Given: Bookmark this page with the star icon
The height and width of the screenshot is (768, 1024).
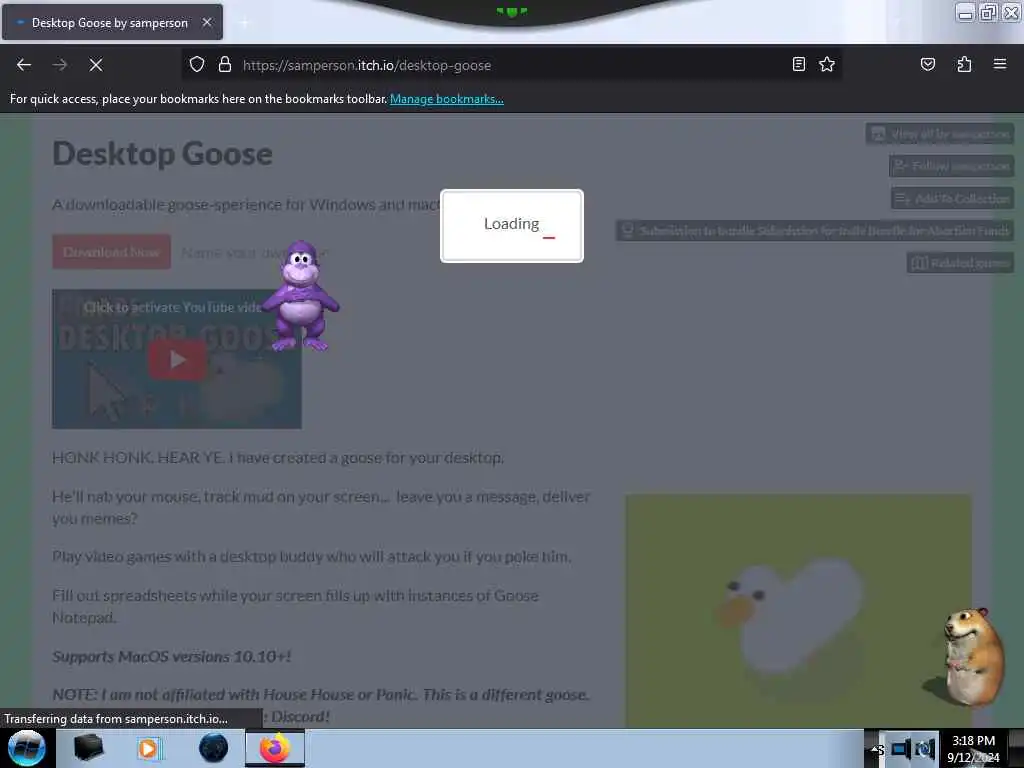Looking at the screenshot, I should (827, 65).
